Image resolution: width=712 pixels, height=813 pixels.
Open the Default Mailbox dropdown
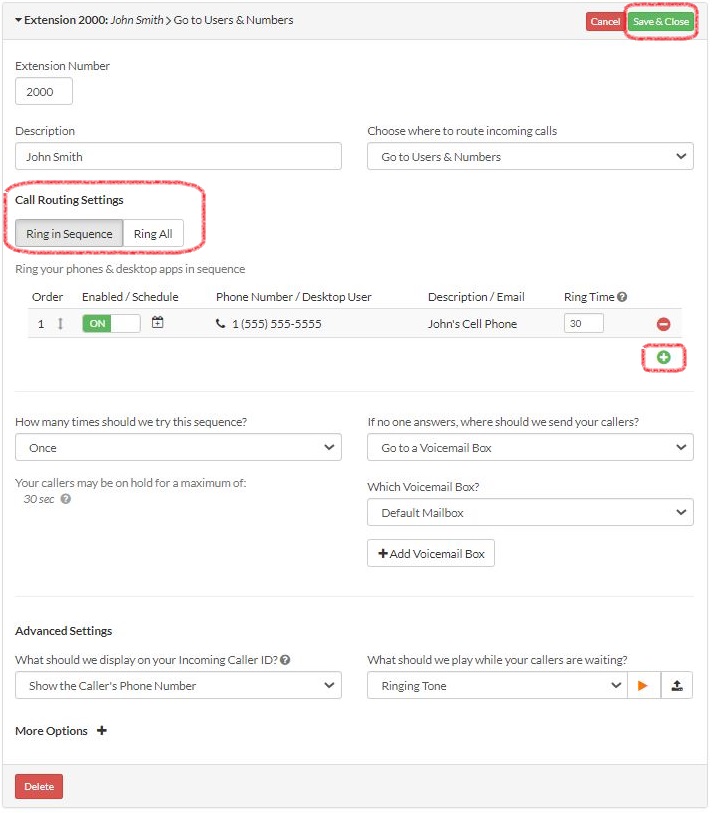(530, 512)
